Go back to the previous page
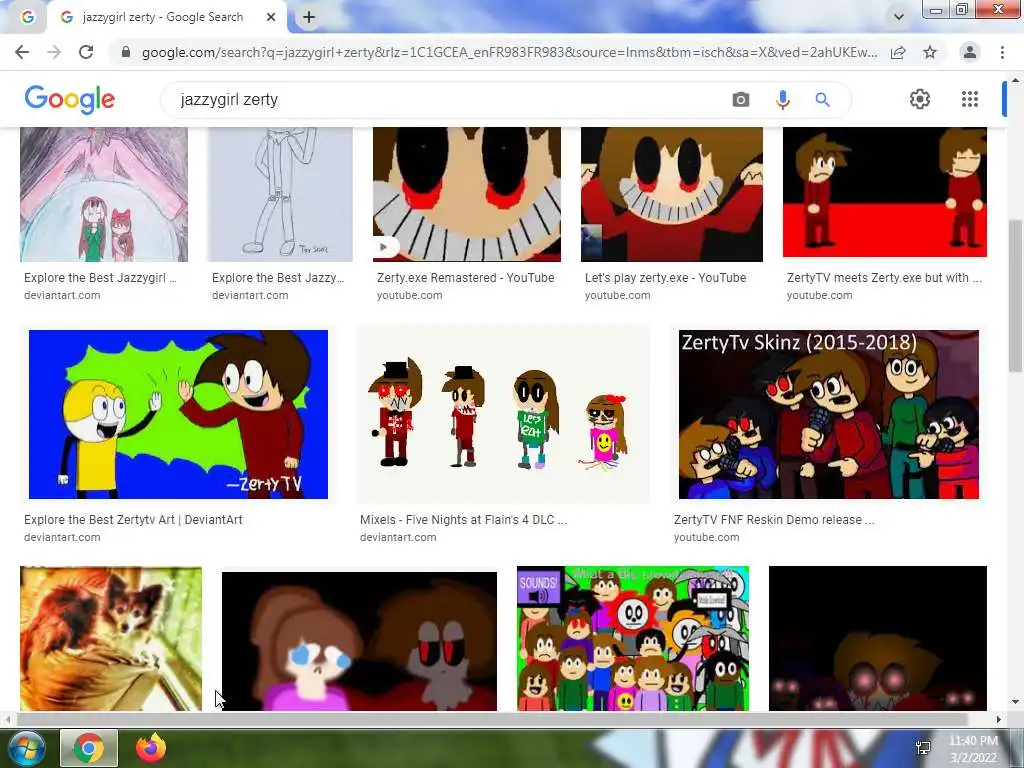Screen dimensions: 1024x768 click(22, 52)
